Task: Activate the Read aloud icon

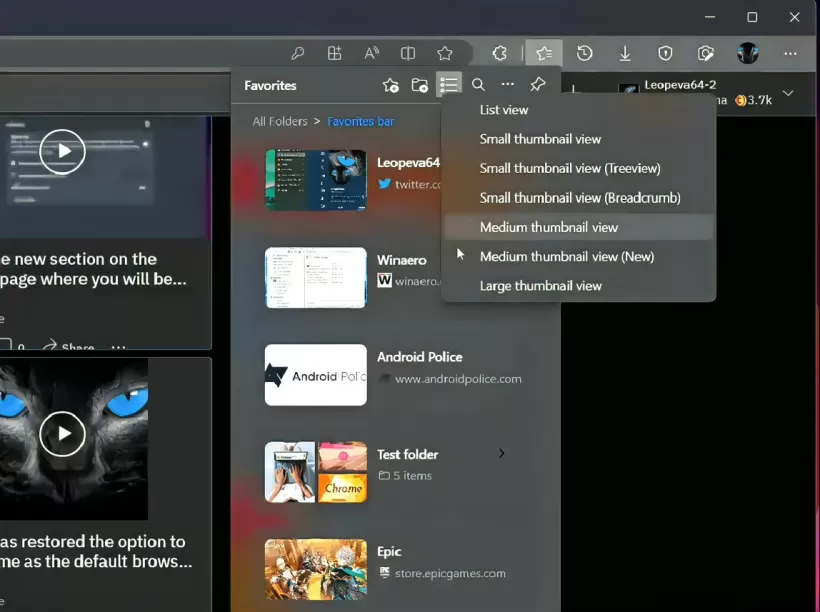Action: click(371, 53)
